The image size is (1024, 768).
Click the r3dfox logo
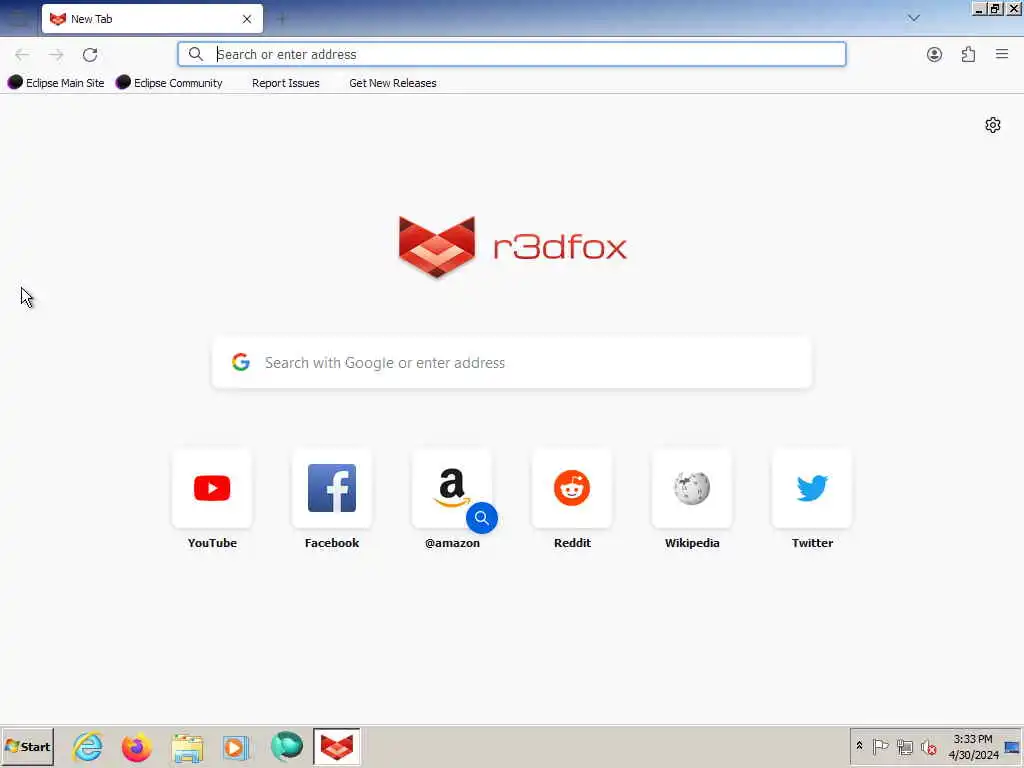tap(513, 247)
